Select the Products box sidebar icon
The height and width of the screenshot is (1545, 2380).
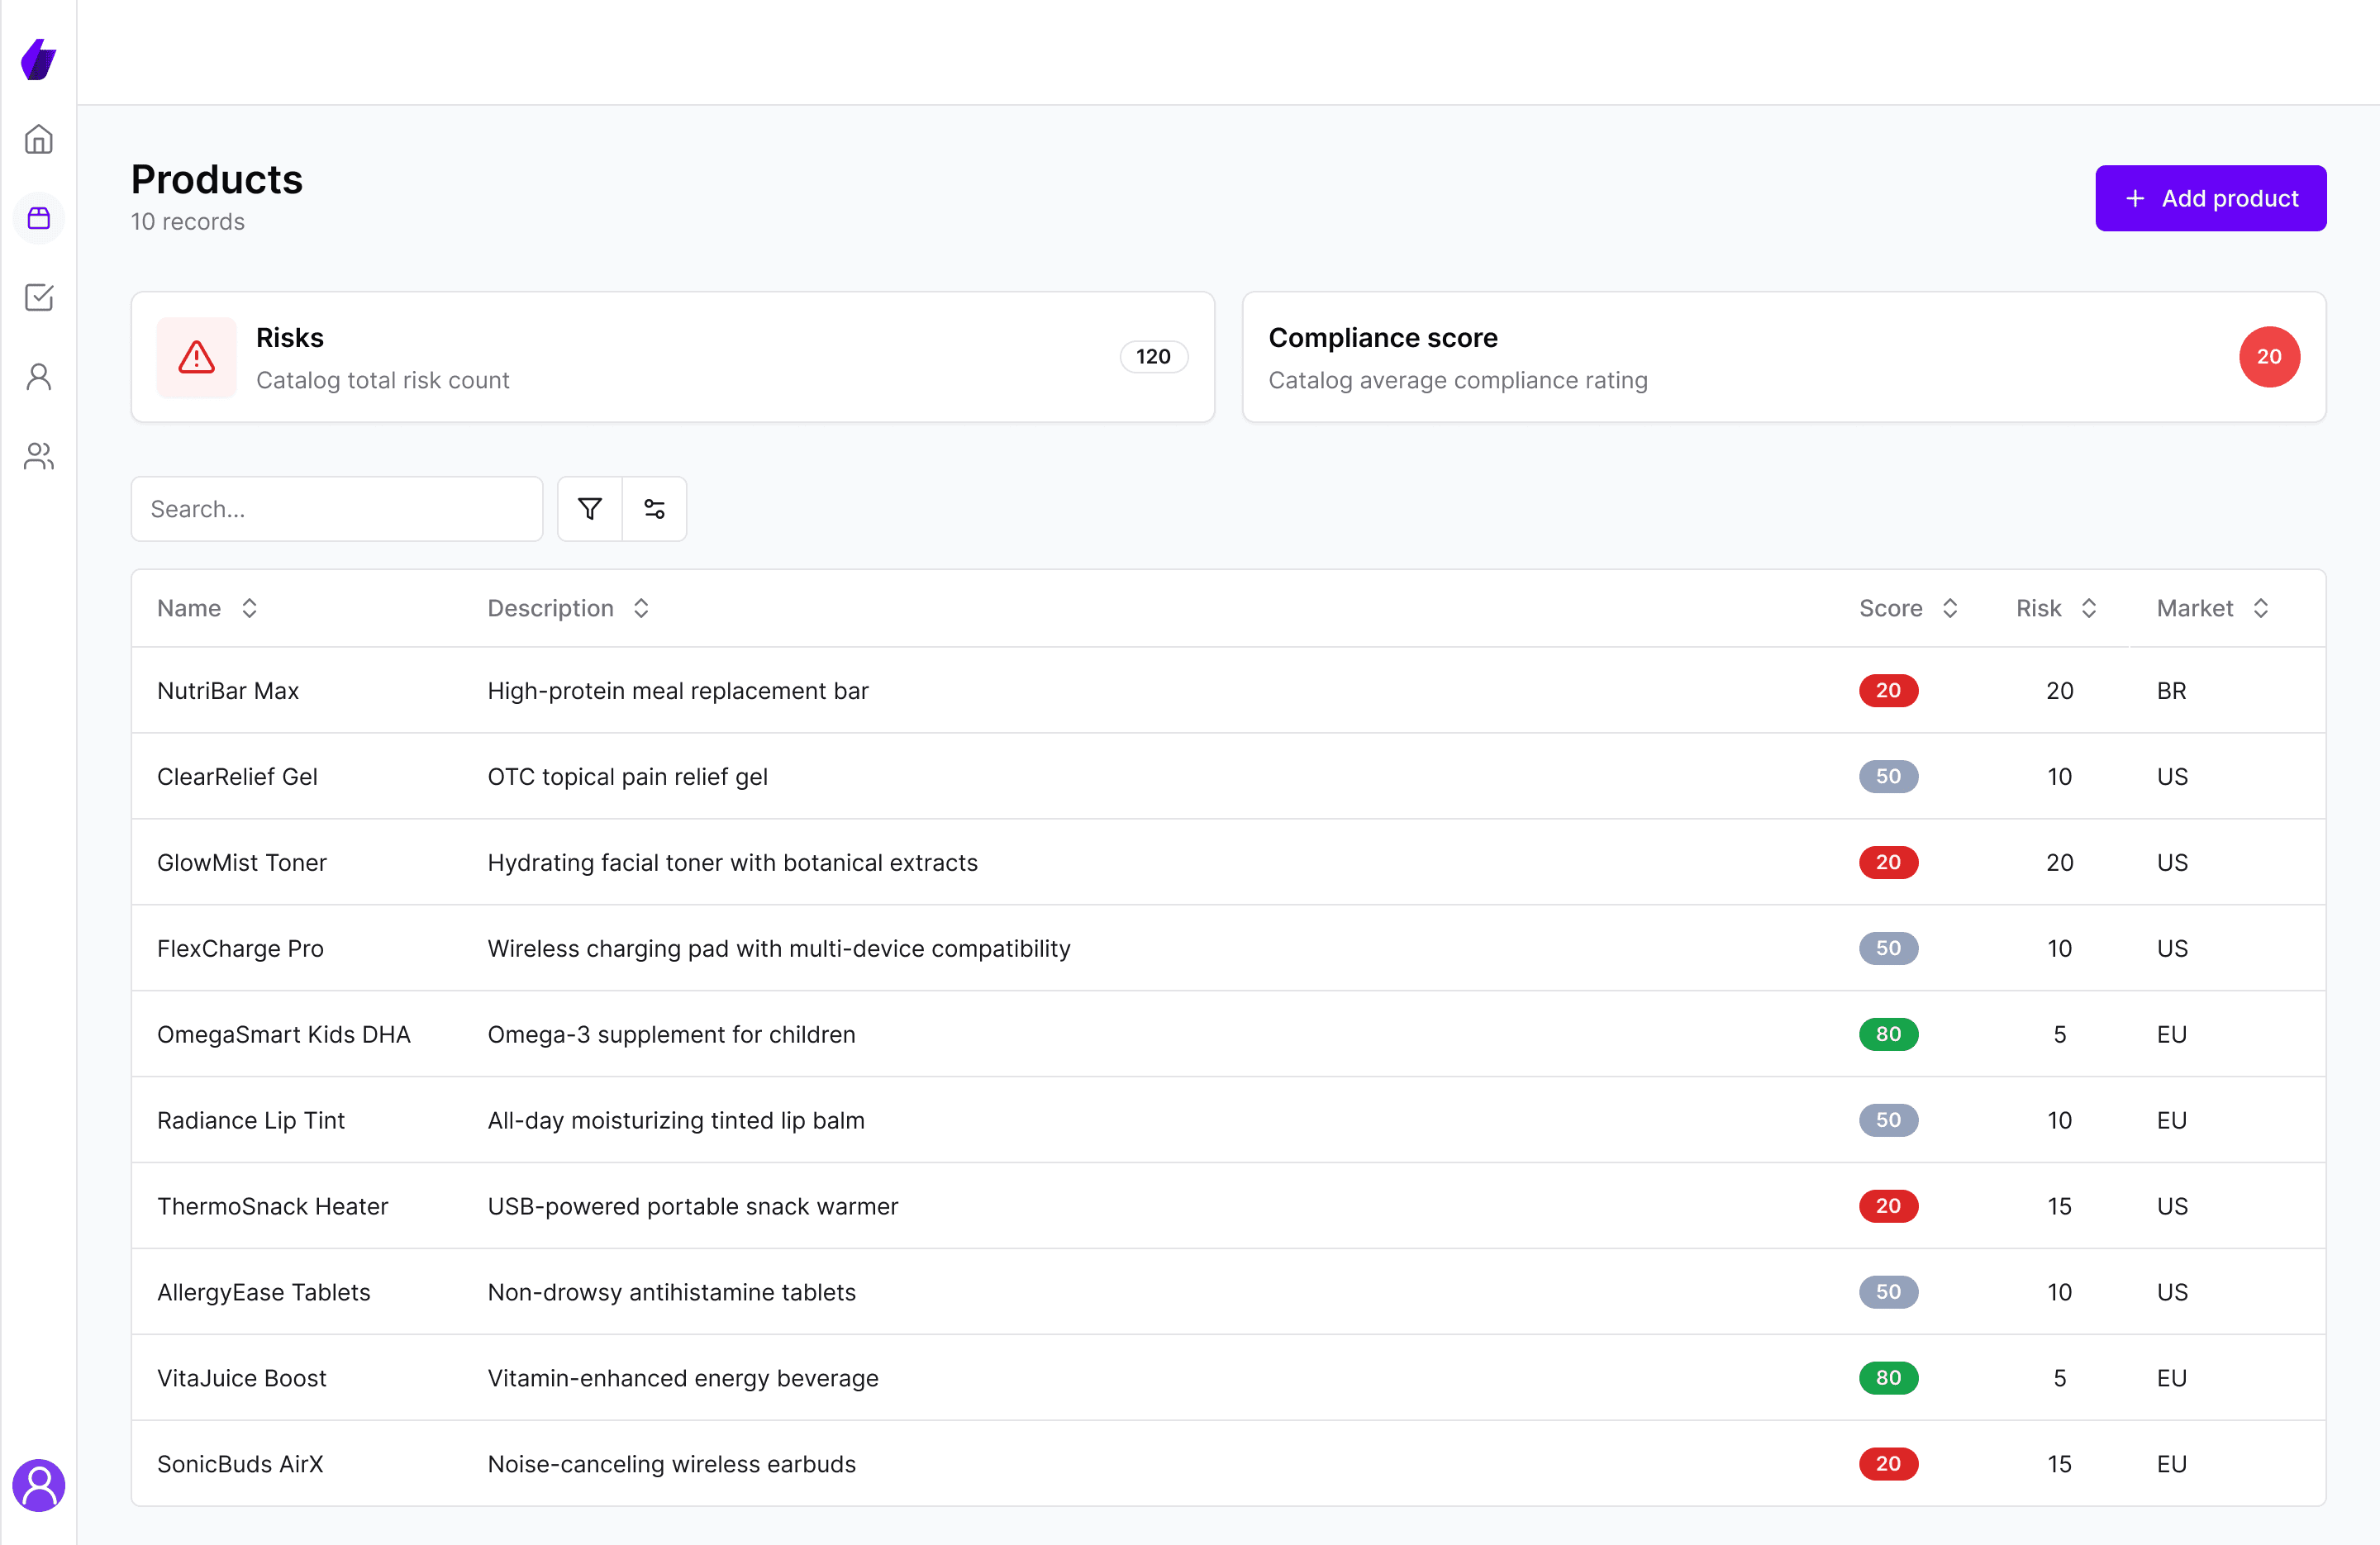click(38, 218)
